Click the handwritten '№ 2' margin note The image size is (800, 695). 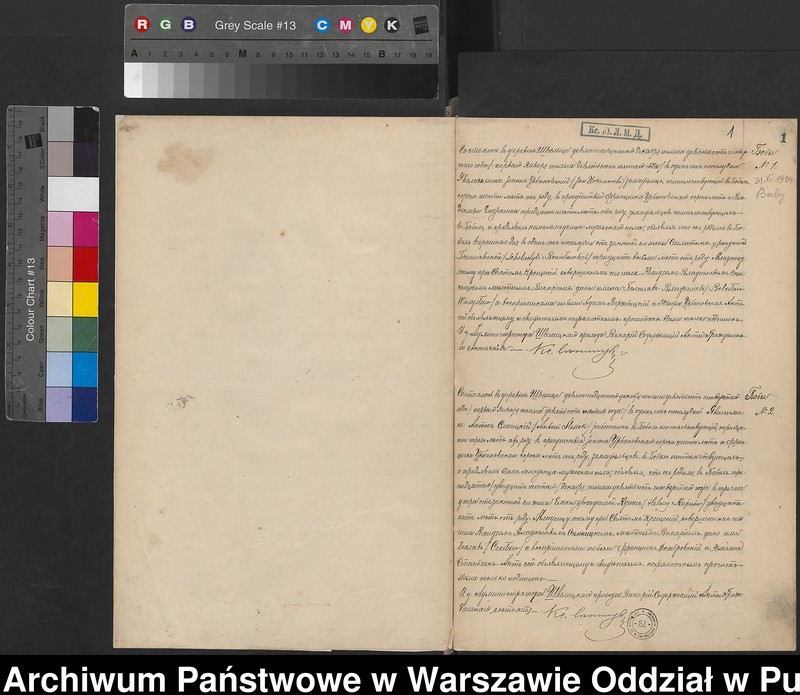coord(763,411)
